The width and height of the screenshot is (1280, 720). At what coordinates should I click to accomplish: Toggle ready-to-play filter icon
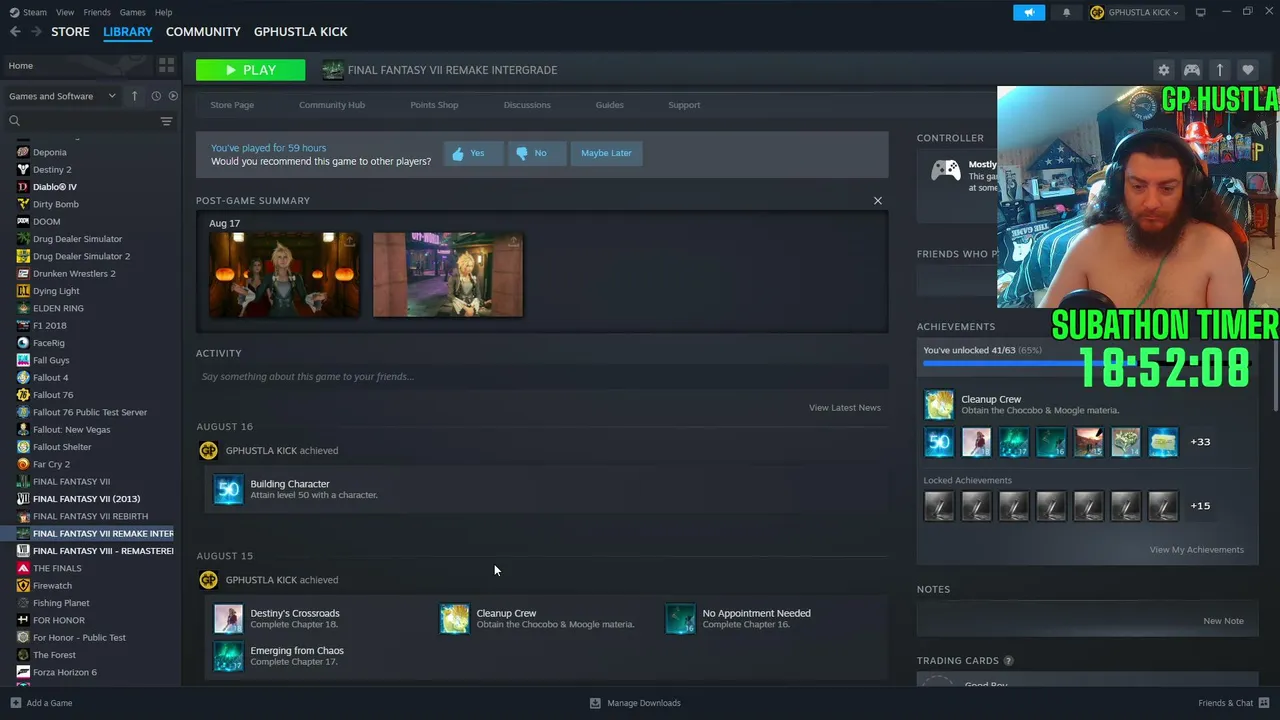[x=173, y=96]
